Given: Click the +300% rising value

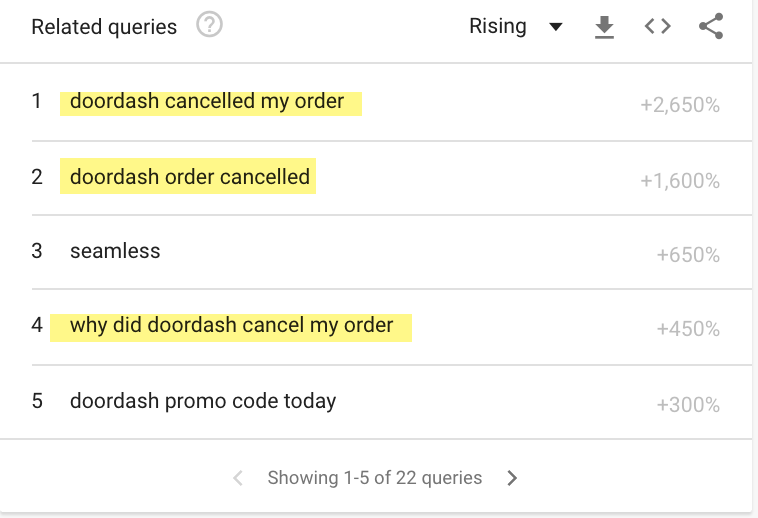Looking at the screenshot, I should [688, 405].
